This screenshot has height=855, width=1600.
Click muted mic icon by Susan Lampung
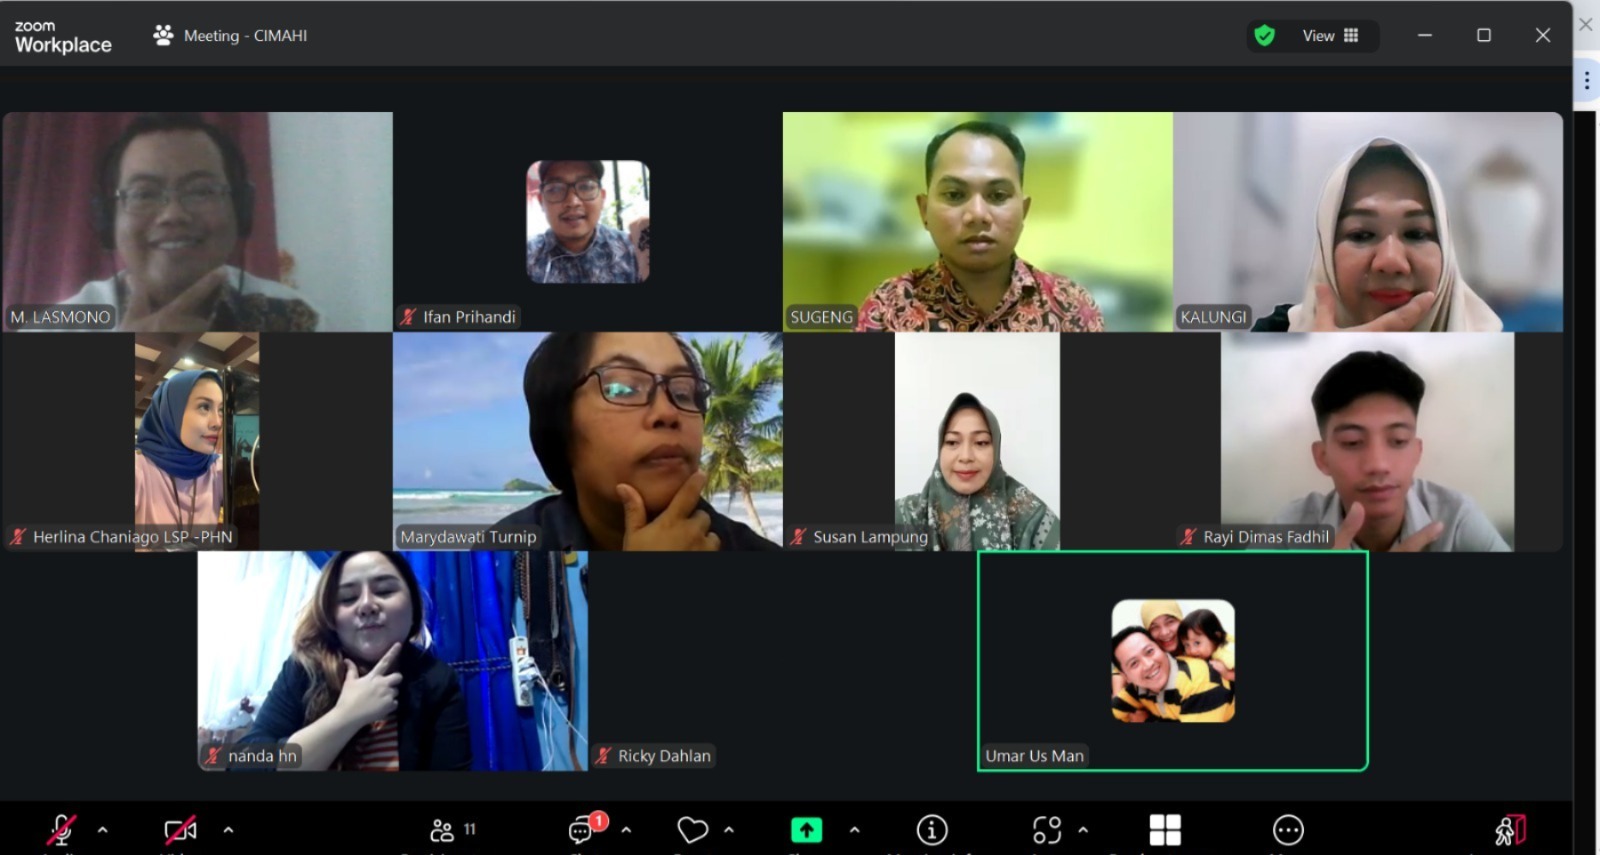click(x=798, y=537)
